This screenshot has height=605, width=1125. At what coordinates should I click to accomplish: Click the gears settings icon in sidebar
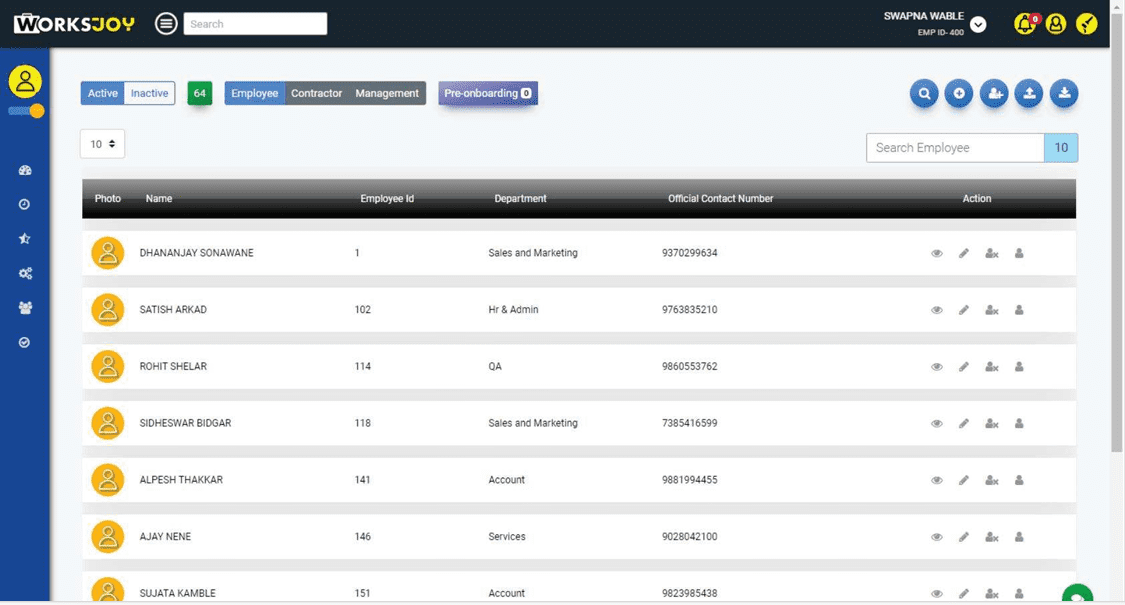(25, 273)
